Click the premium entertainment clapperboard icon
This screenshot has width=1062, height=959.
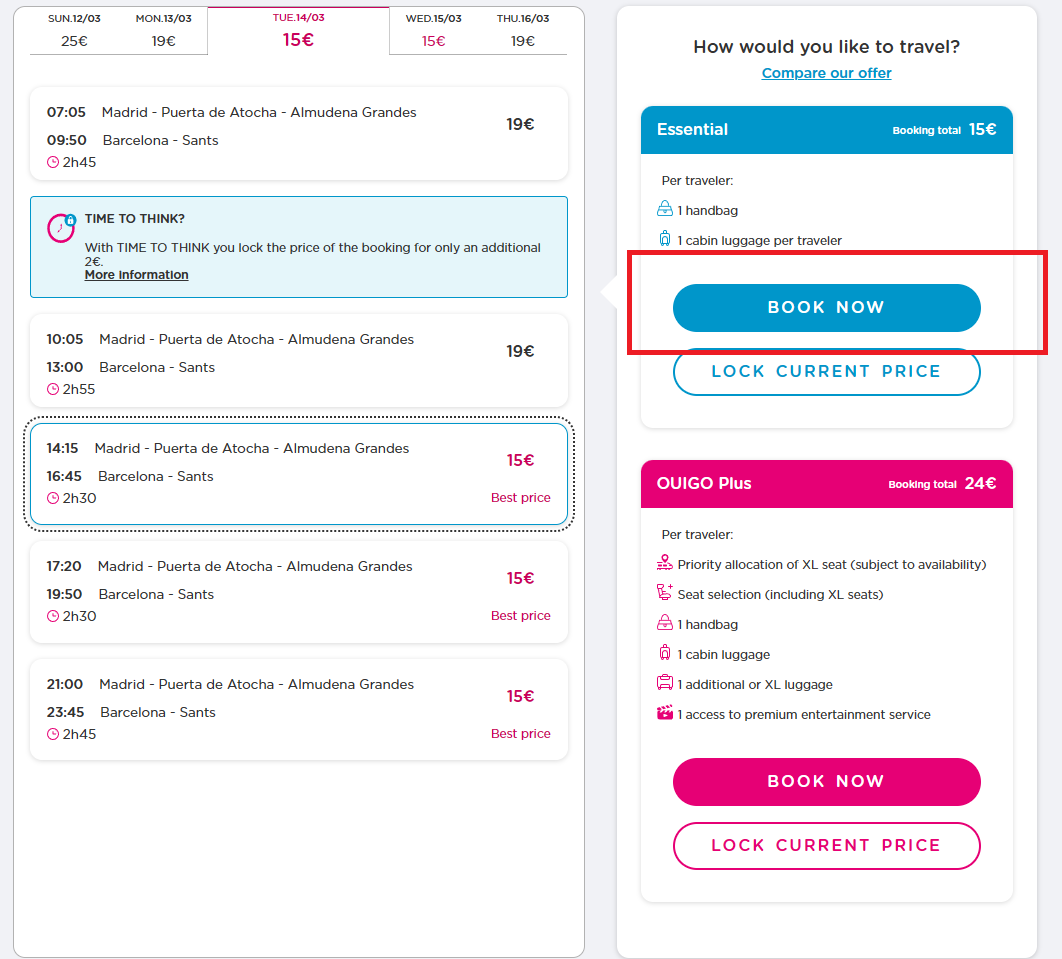pyautogui.click(x=665, y=712)
